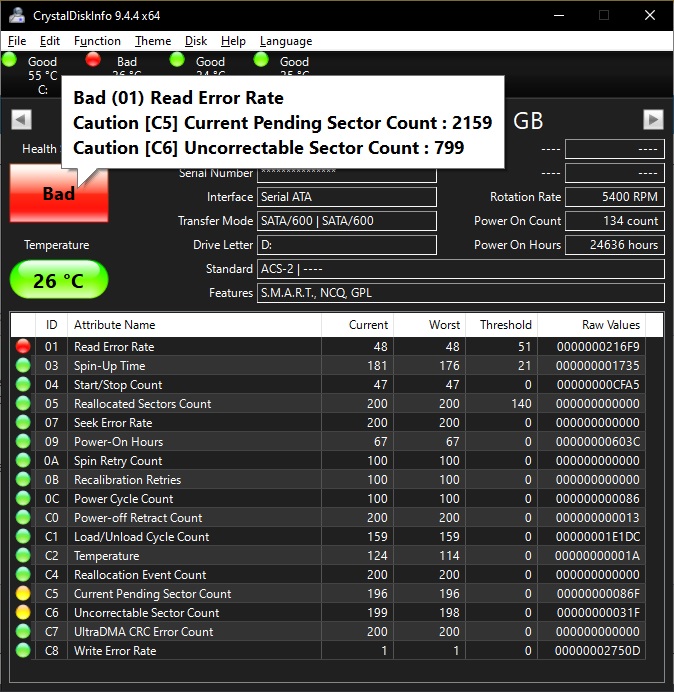Click green status icon for Reallocation Event Count
Viewport: 674px width, 692px height.
click(23, 574)
